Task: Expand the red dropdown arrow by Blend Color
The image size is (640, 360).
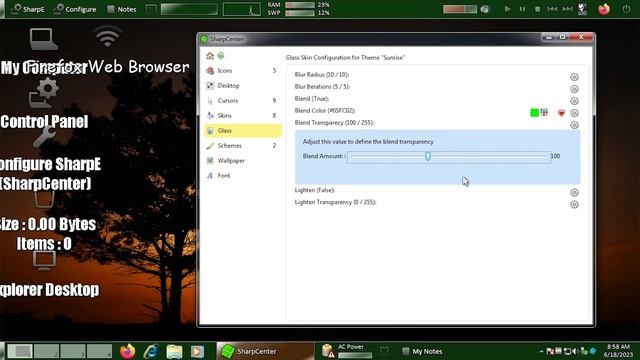Action: (x=561, y=113)
